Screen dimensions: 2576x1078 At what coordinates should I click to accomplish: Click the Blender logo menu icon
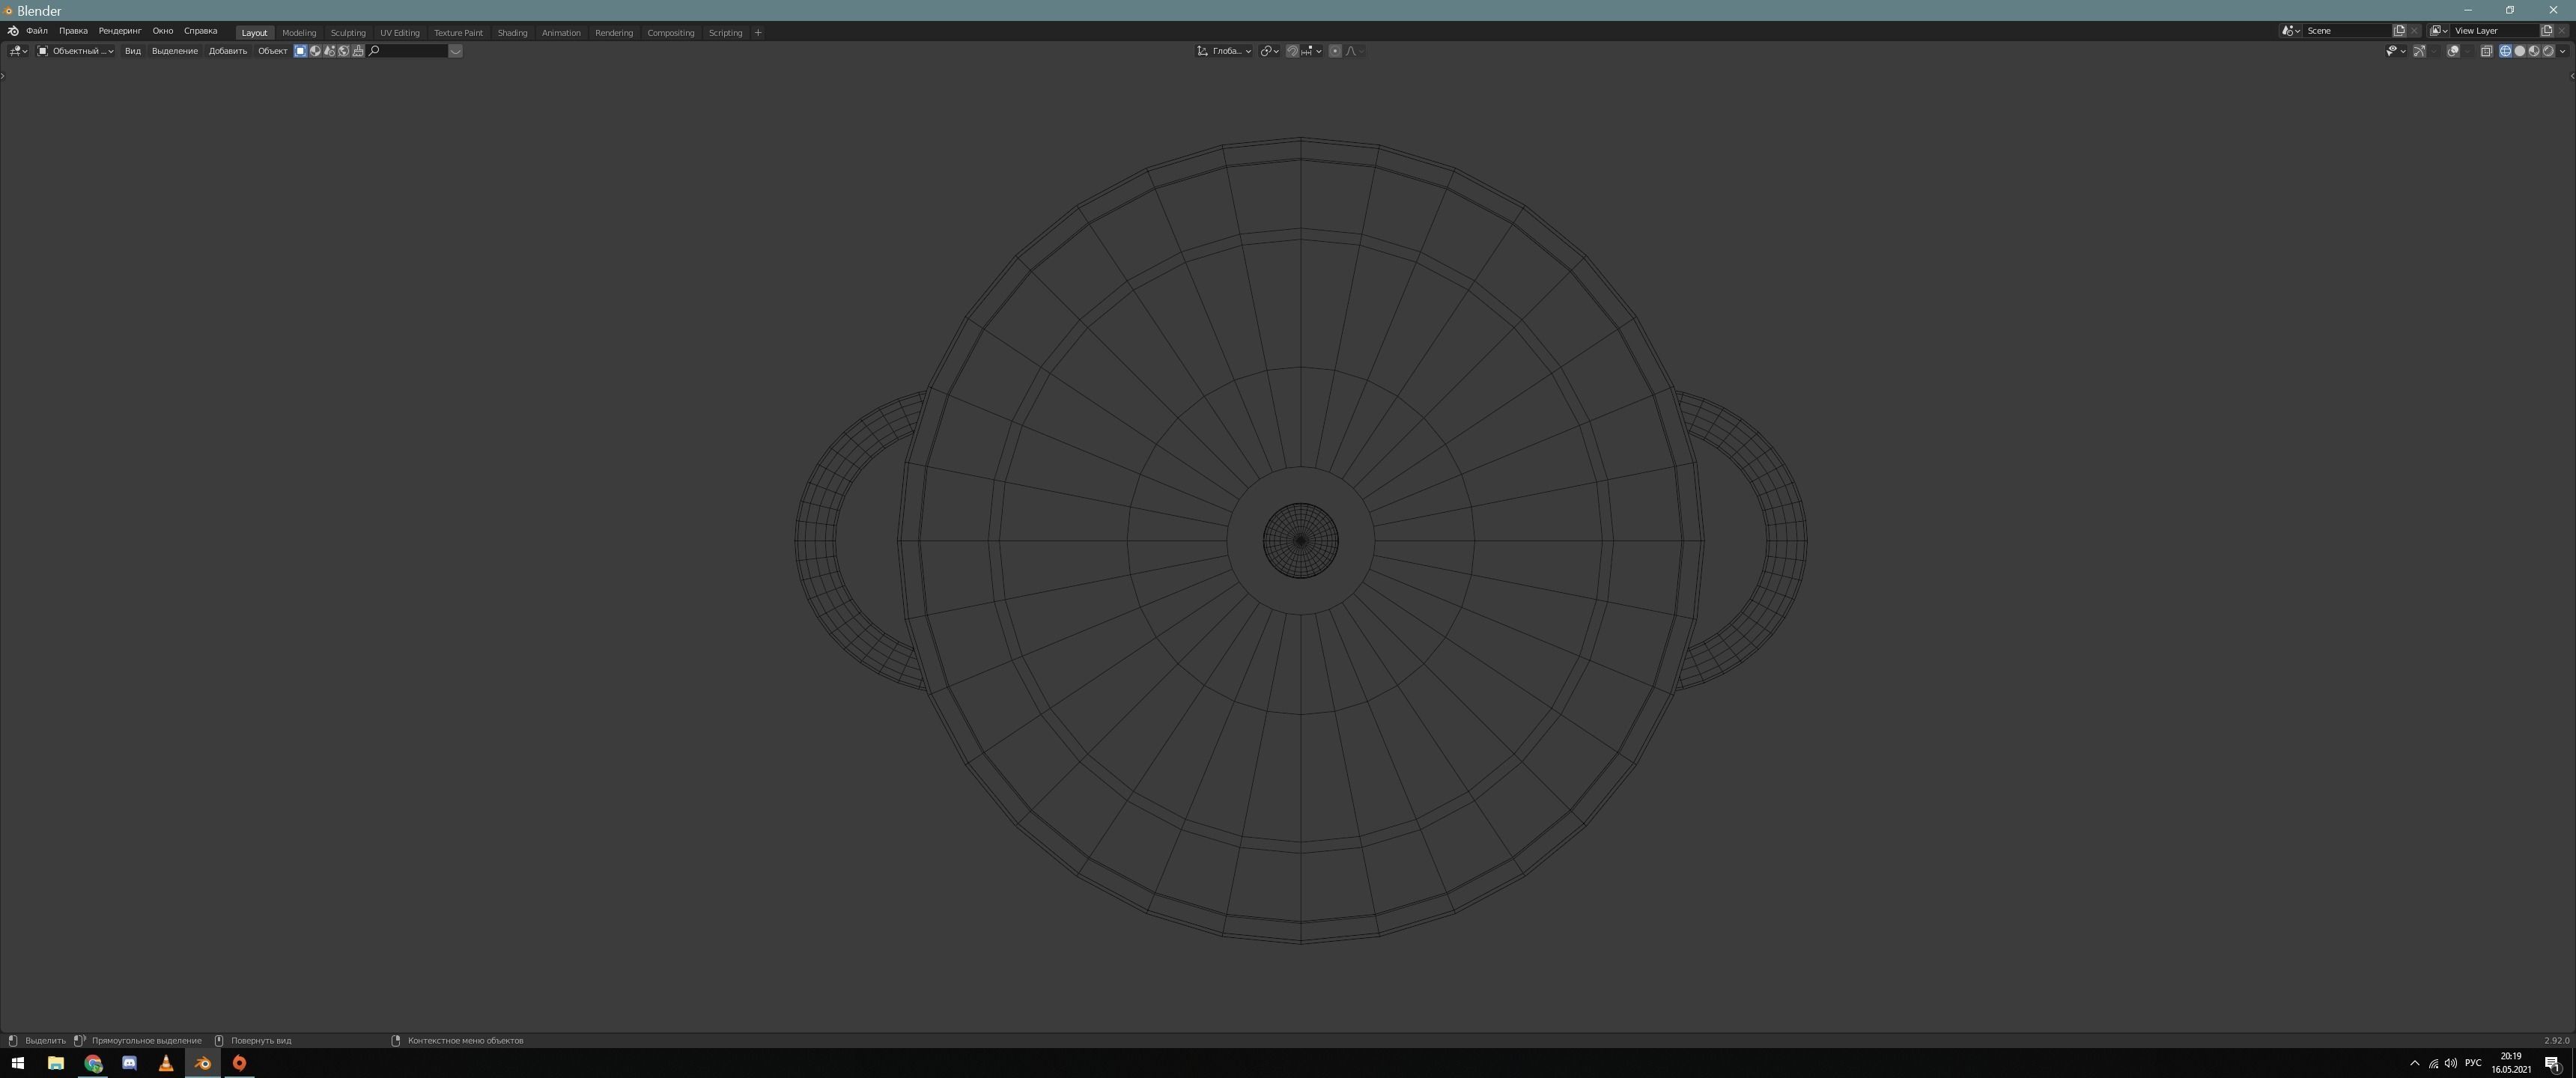(x=13, y=31)
